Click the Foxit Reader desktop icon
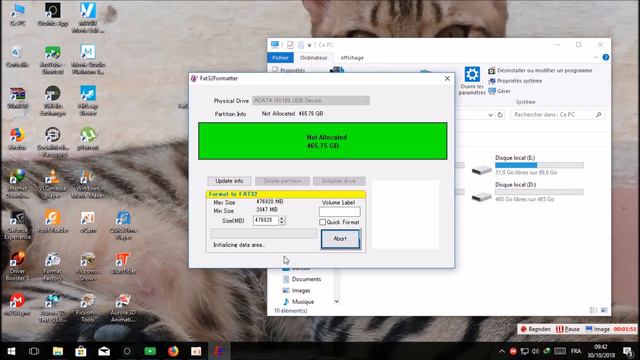Viewport: 640px width, 360px height. click(x=53, y=222)
